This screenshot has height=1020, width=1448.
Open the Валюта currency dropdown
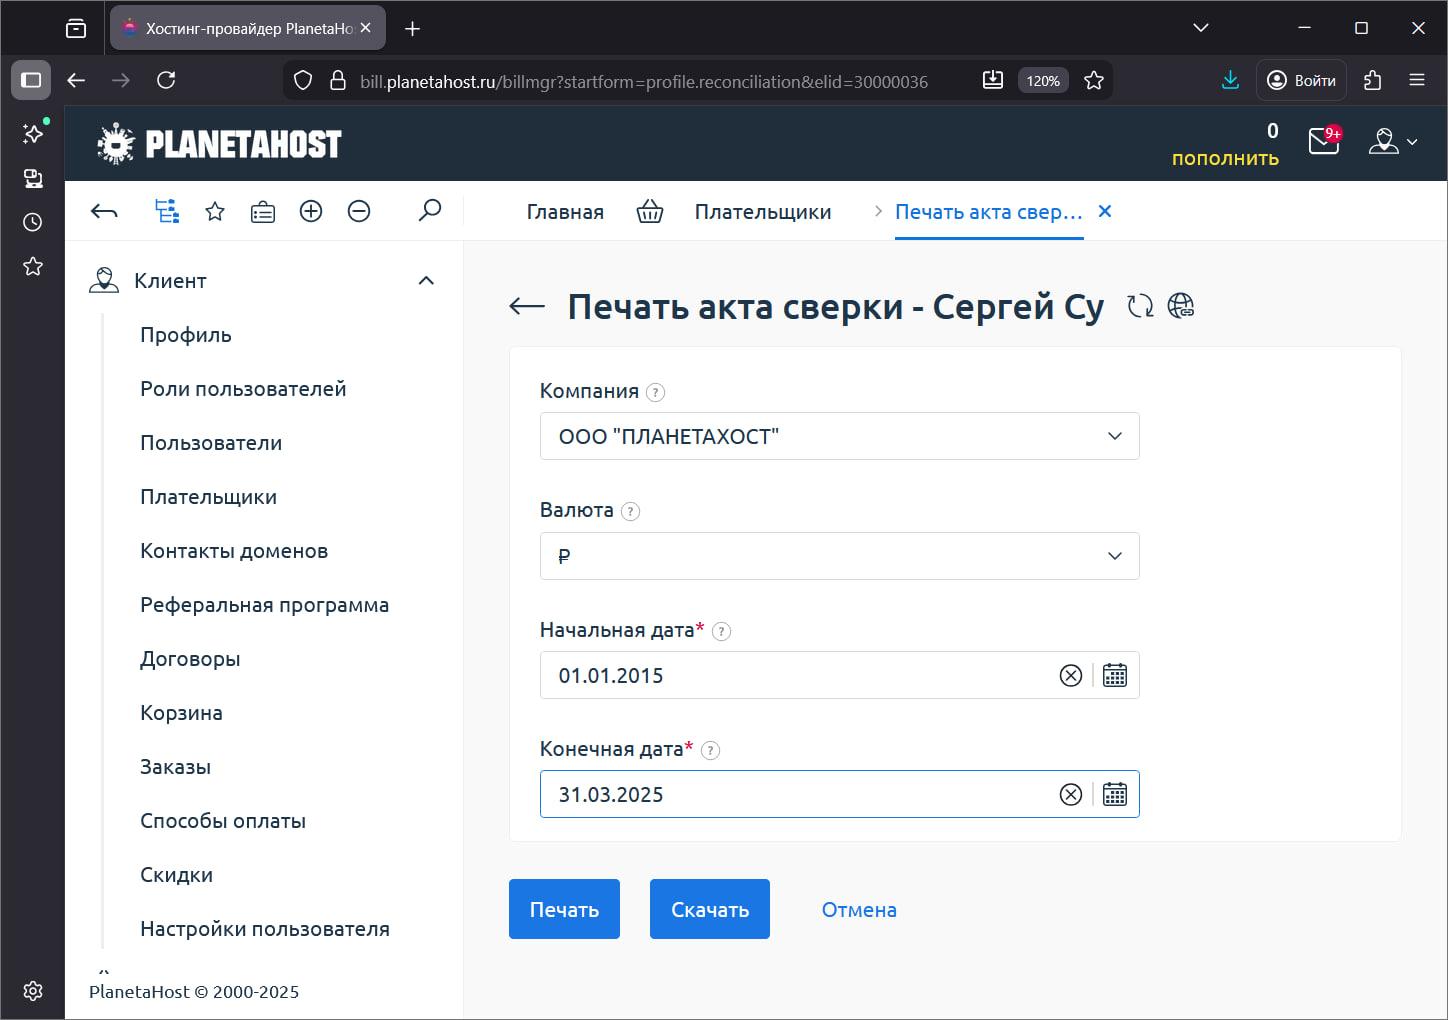coord(1113,556)
